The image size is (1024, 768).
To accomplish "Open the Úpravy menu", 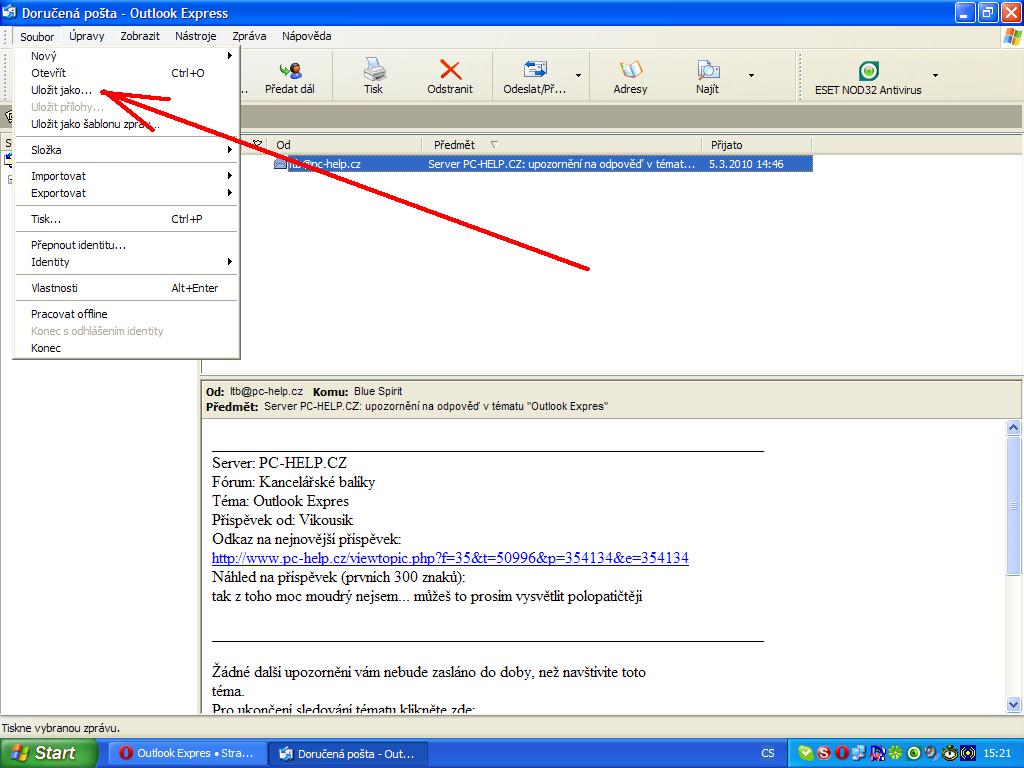I will 87,37.
